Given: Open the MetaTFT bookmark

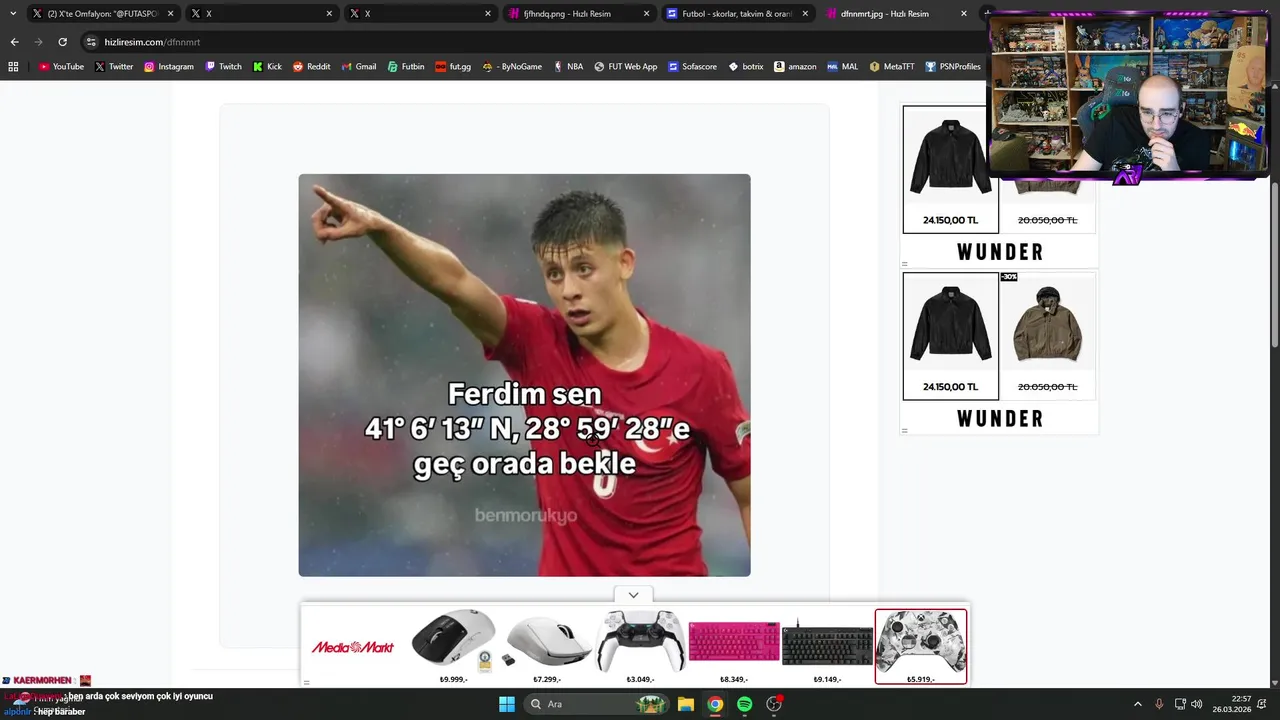Looking at the screenshot, I should [892, 67].
